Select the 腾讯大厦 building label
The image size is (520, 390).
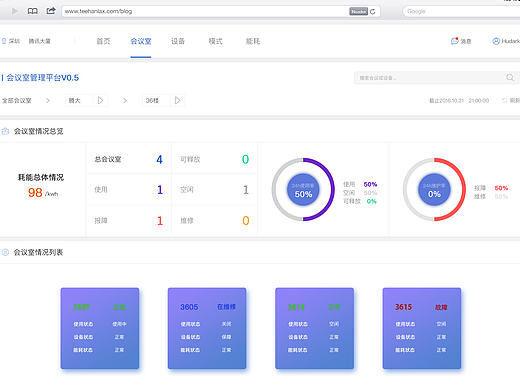(x=39, y=41)
